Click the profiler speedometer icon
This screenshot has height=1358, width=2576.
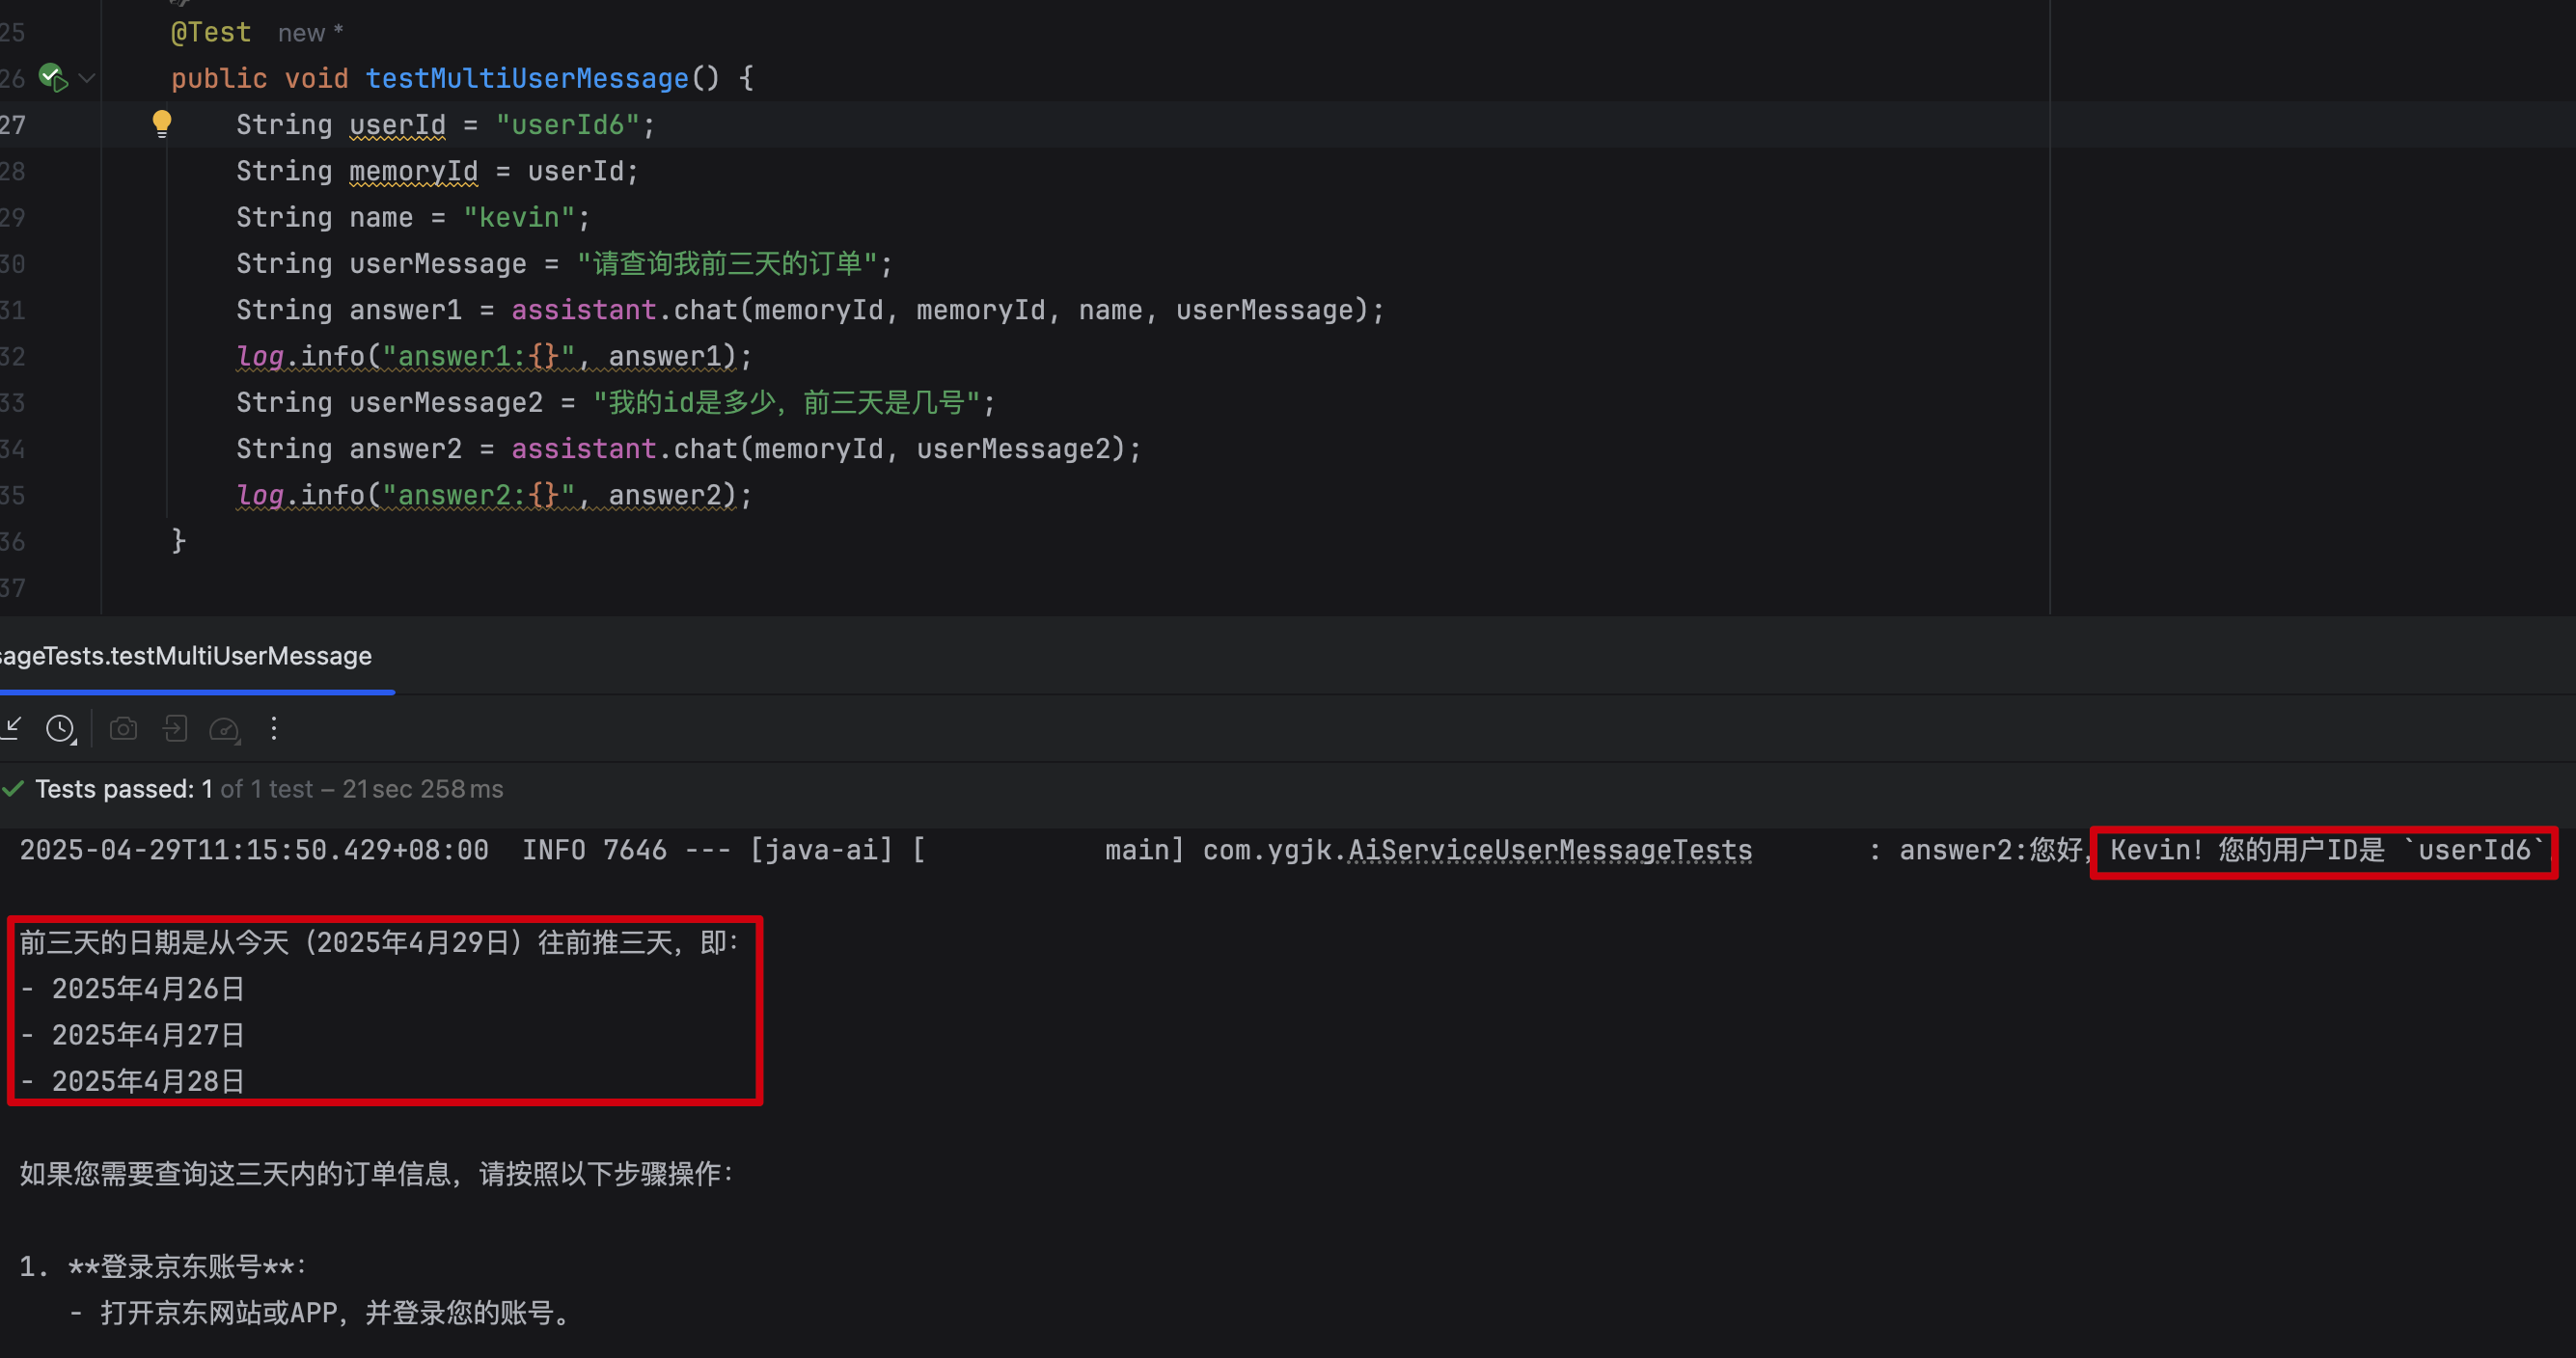(x=224, y=729)
